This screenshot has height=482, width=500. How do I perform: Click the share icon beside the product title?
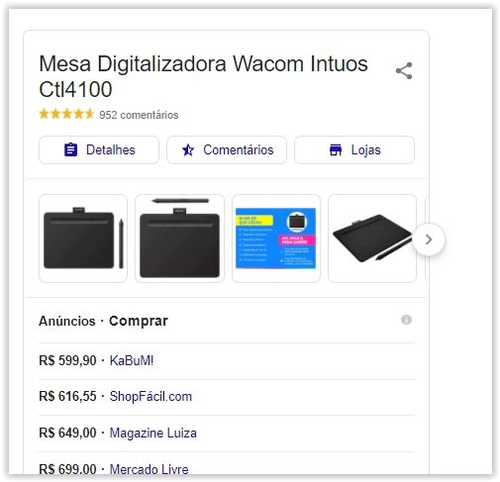click(x=404, y=71)
